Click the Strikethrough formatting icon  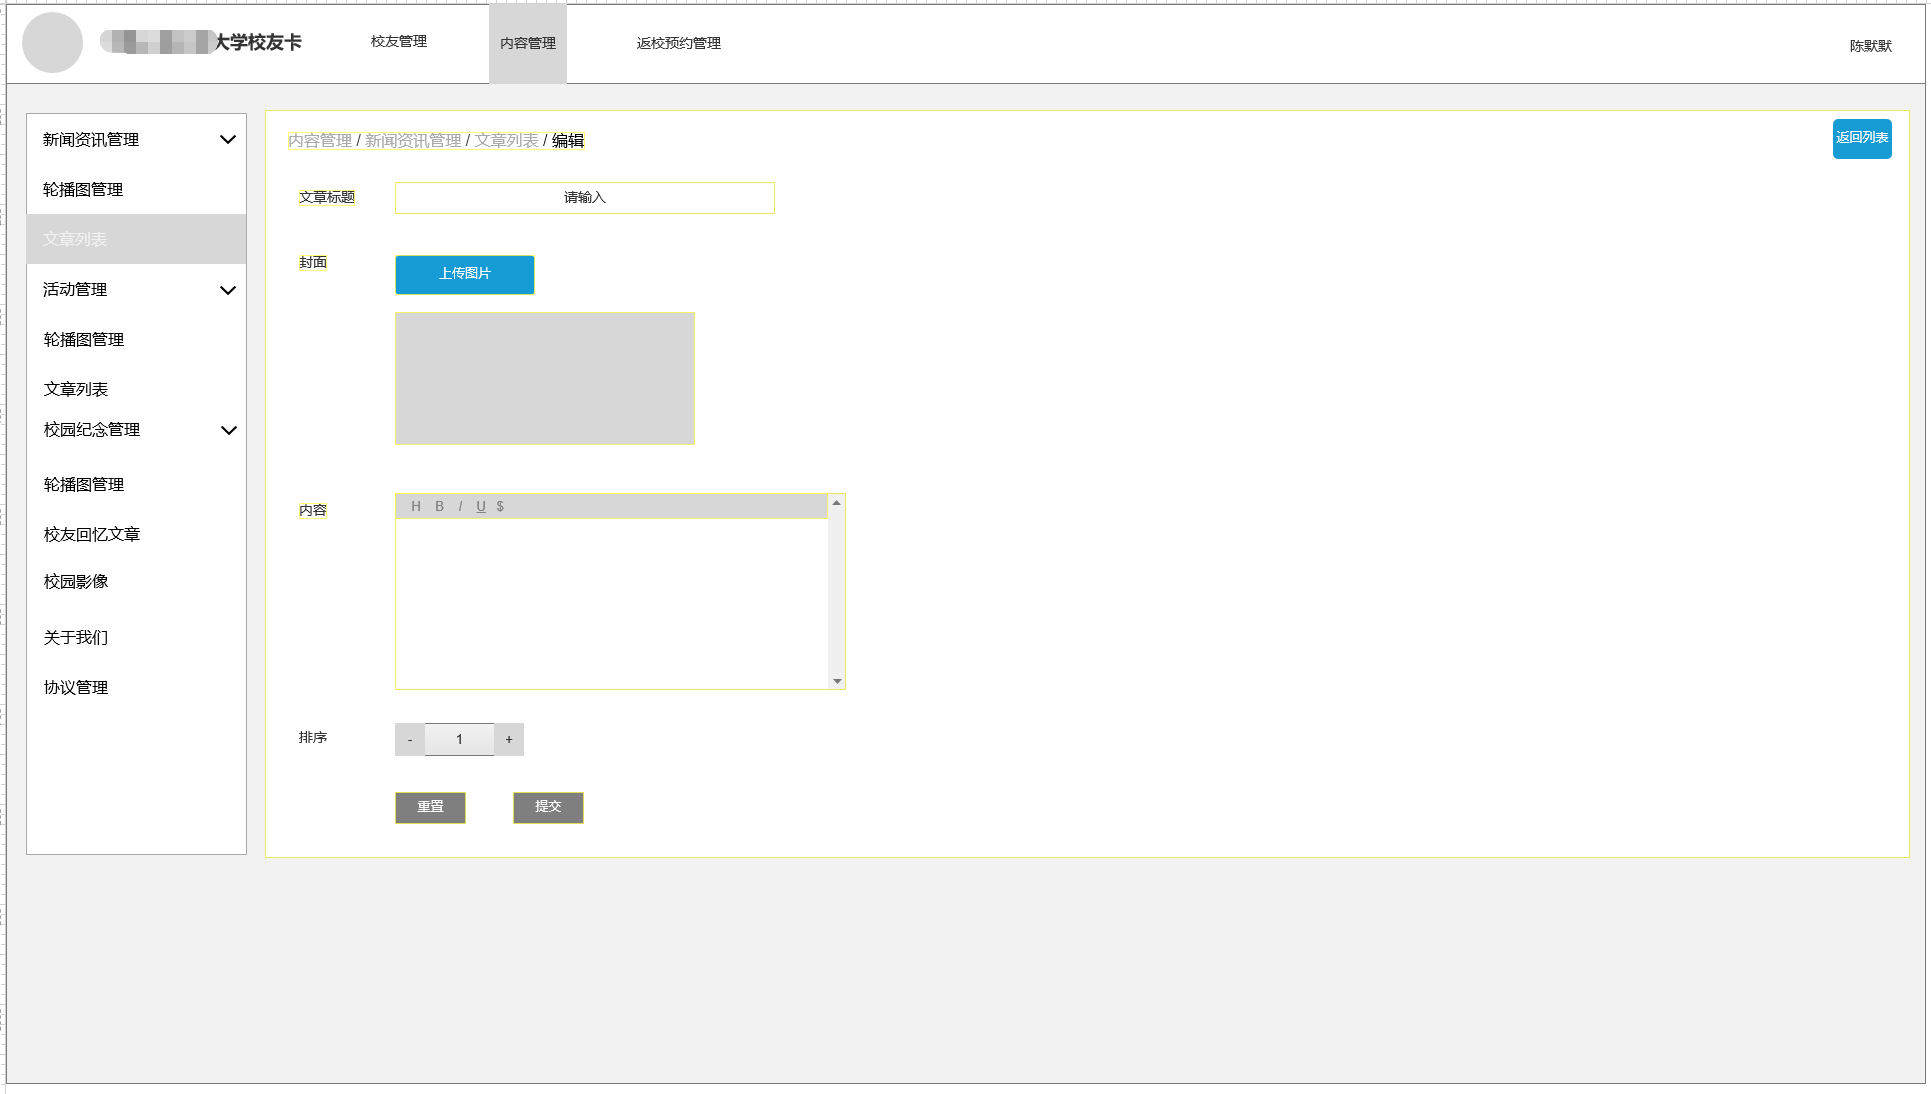[x=500, y=507]
